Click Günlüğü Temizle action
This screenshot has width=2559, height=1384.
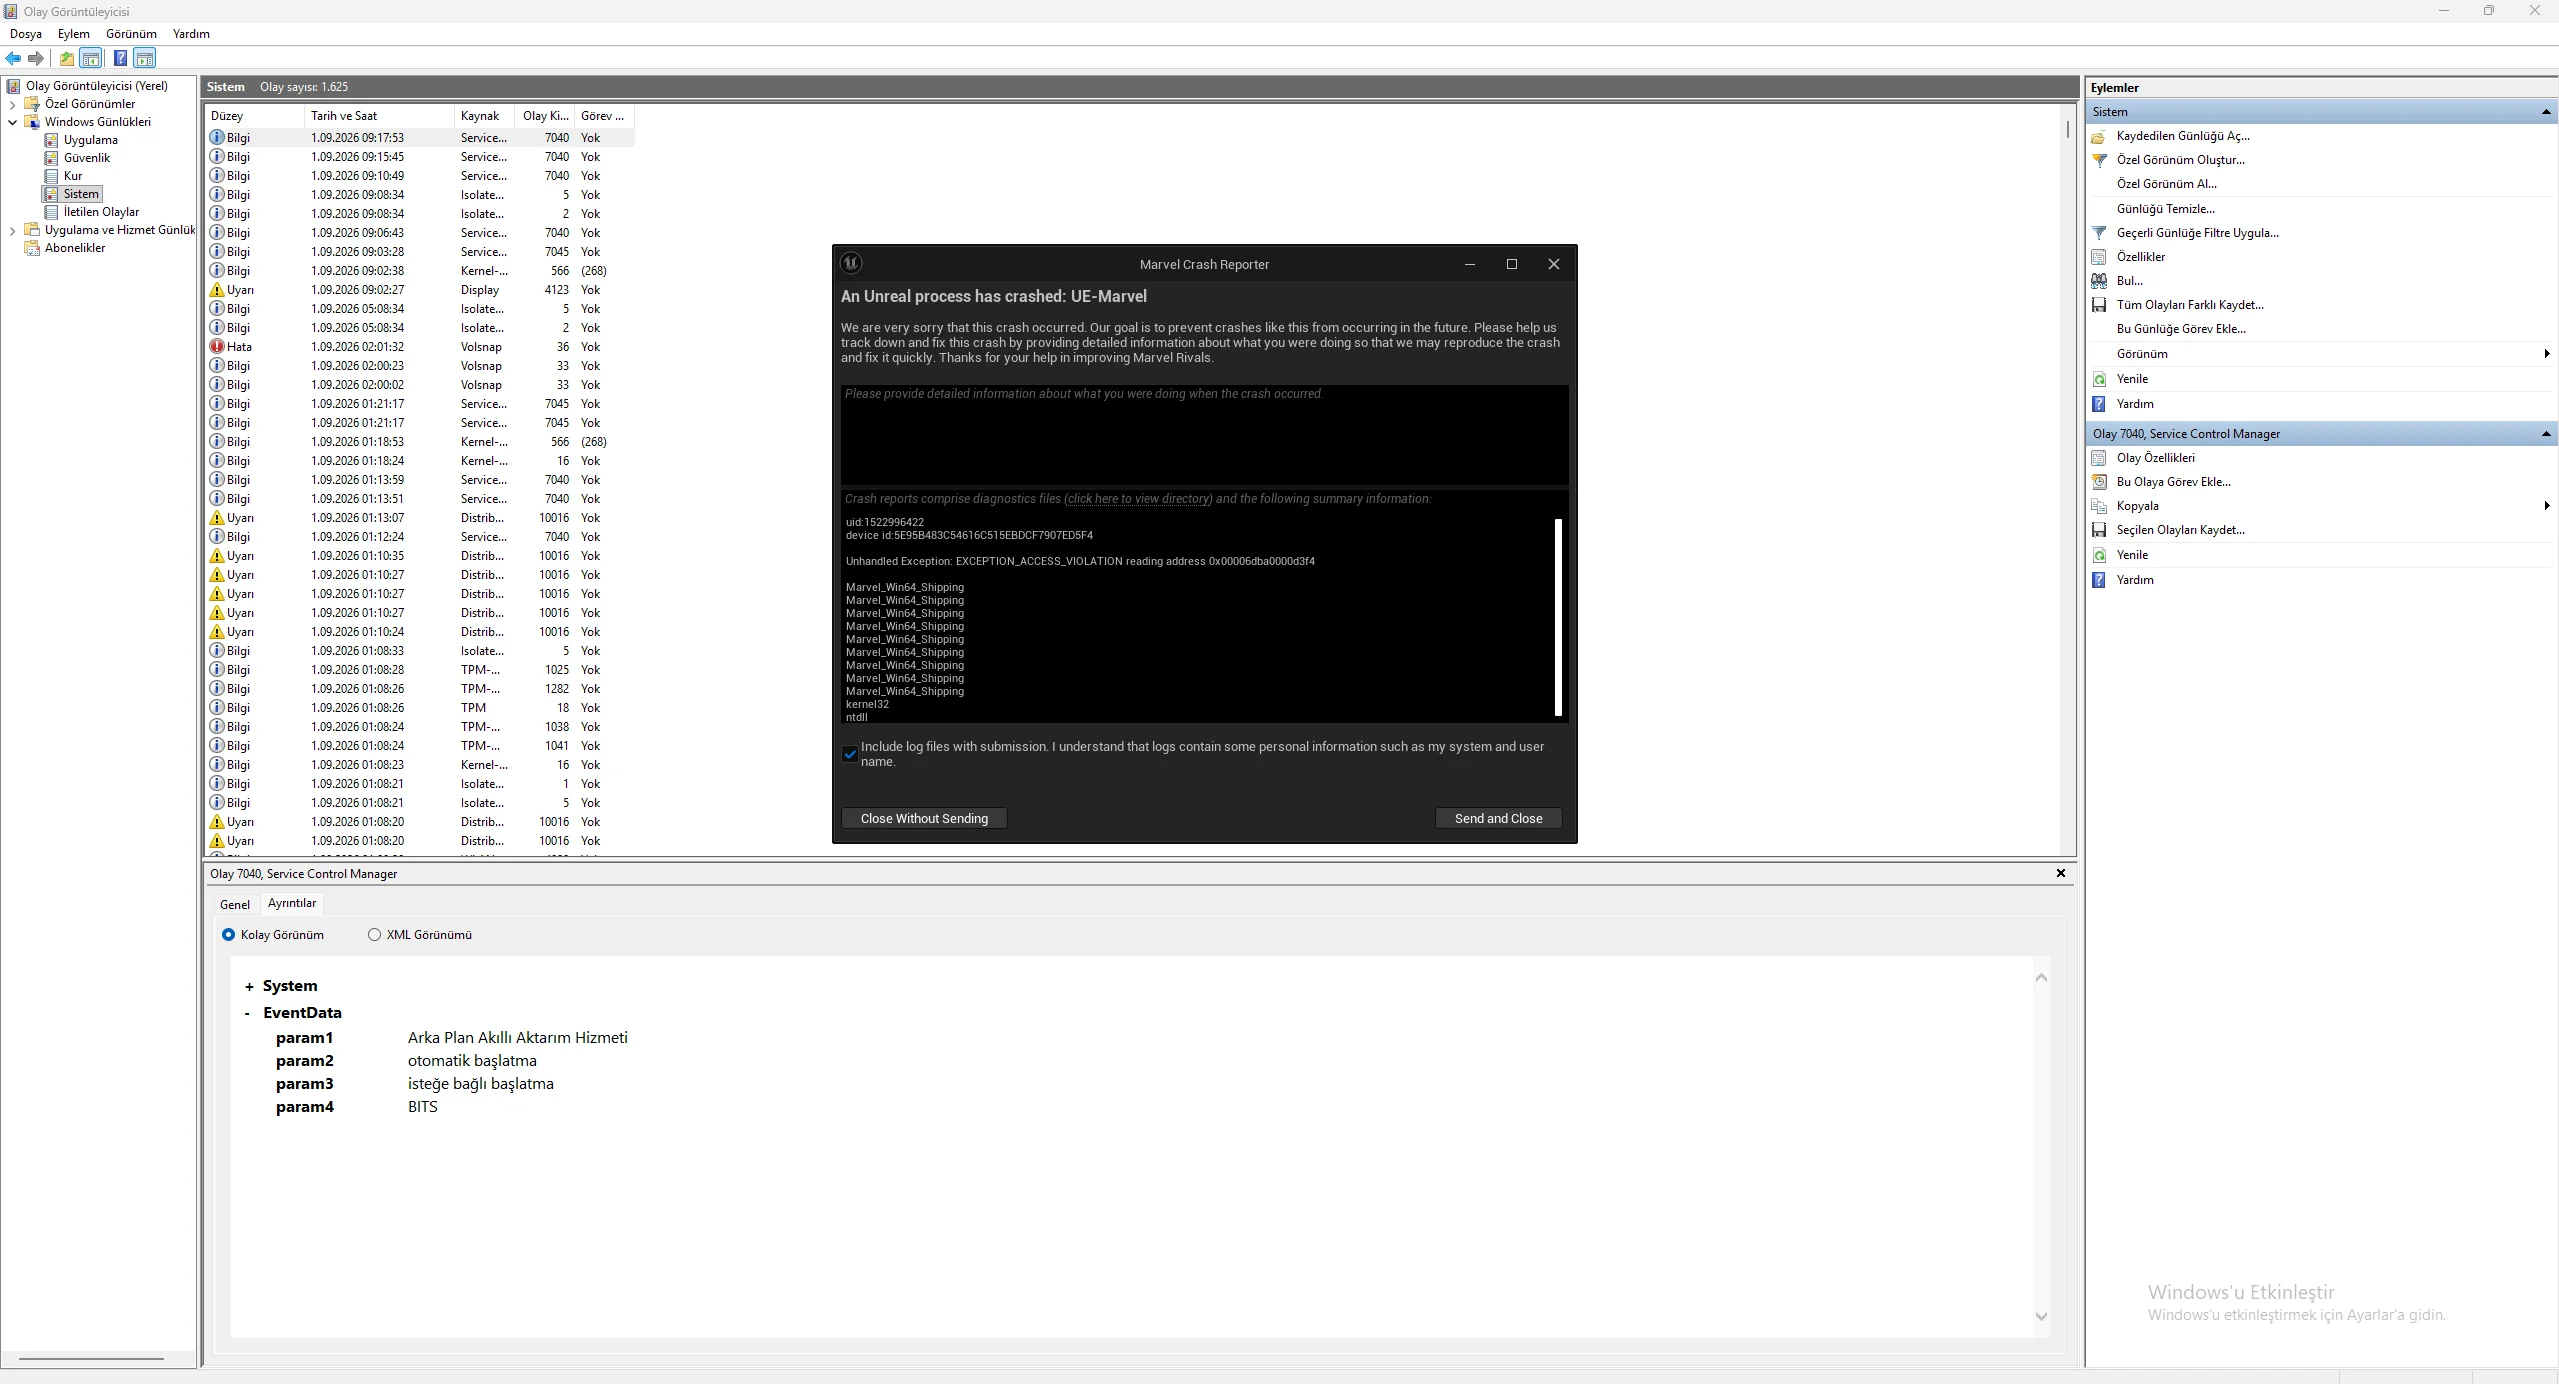(2166, 209)
